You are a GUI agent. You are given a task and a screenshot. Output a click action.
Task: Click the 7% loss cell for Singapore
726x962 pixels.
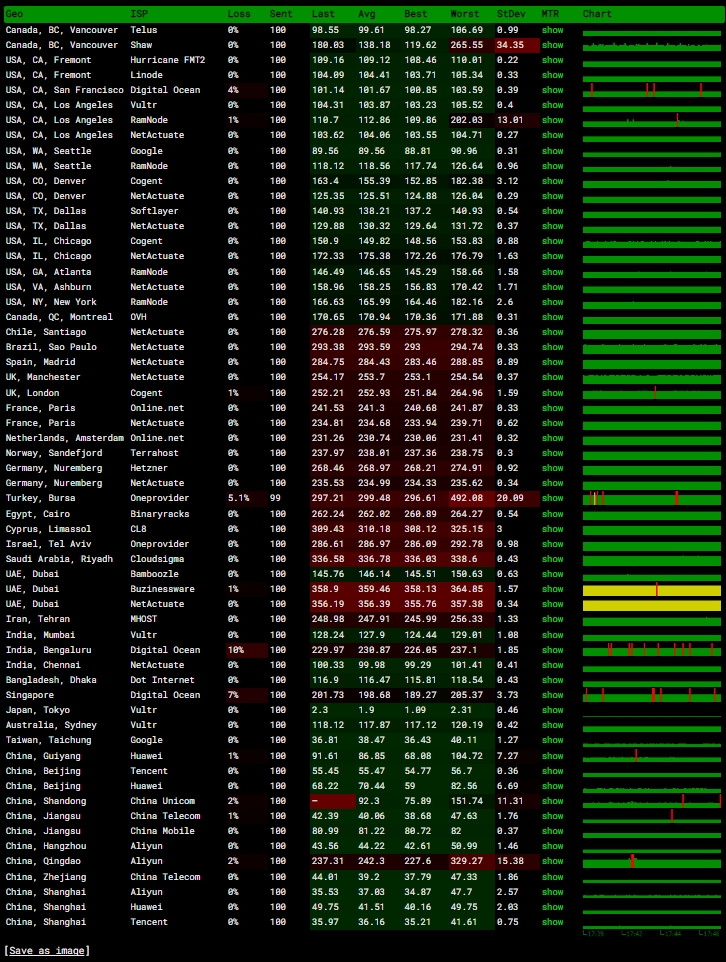tap(247, 695)
